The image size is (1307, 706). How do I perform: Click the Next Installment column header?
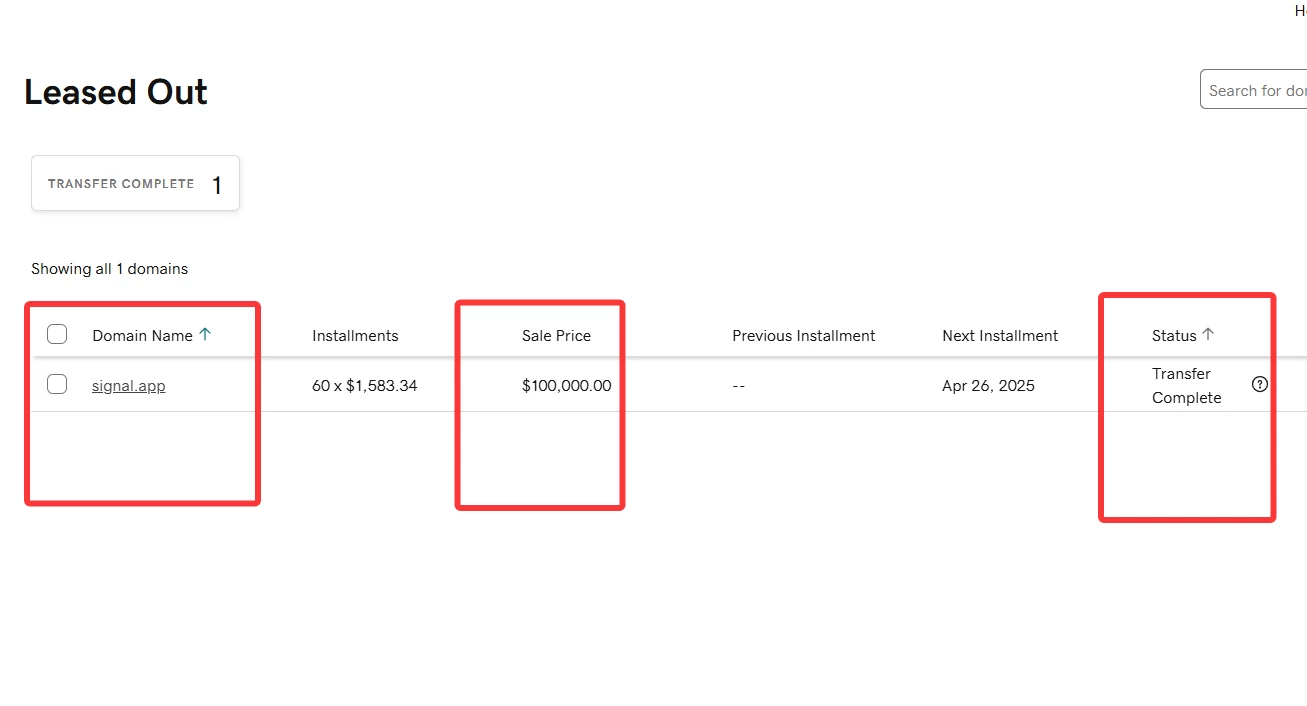(x=999, y=336)
